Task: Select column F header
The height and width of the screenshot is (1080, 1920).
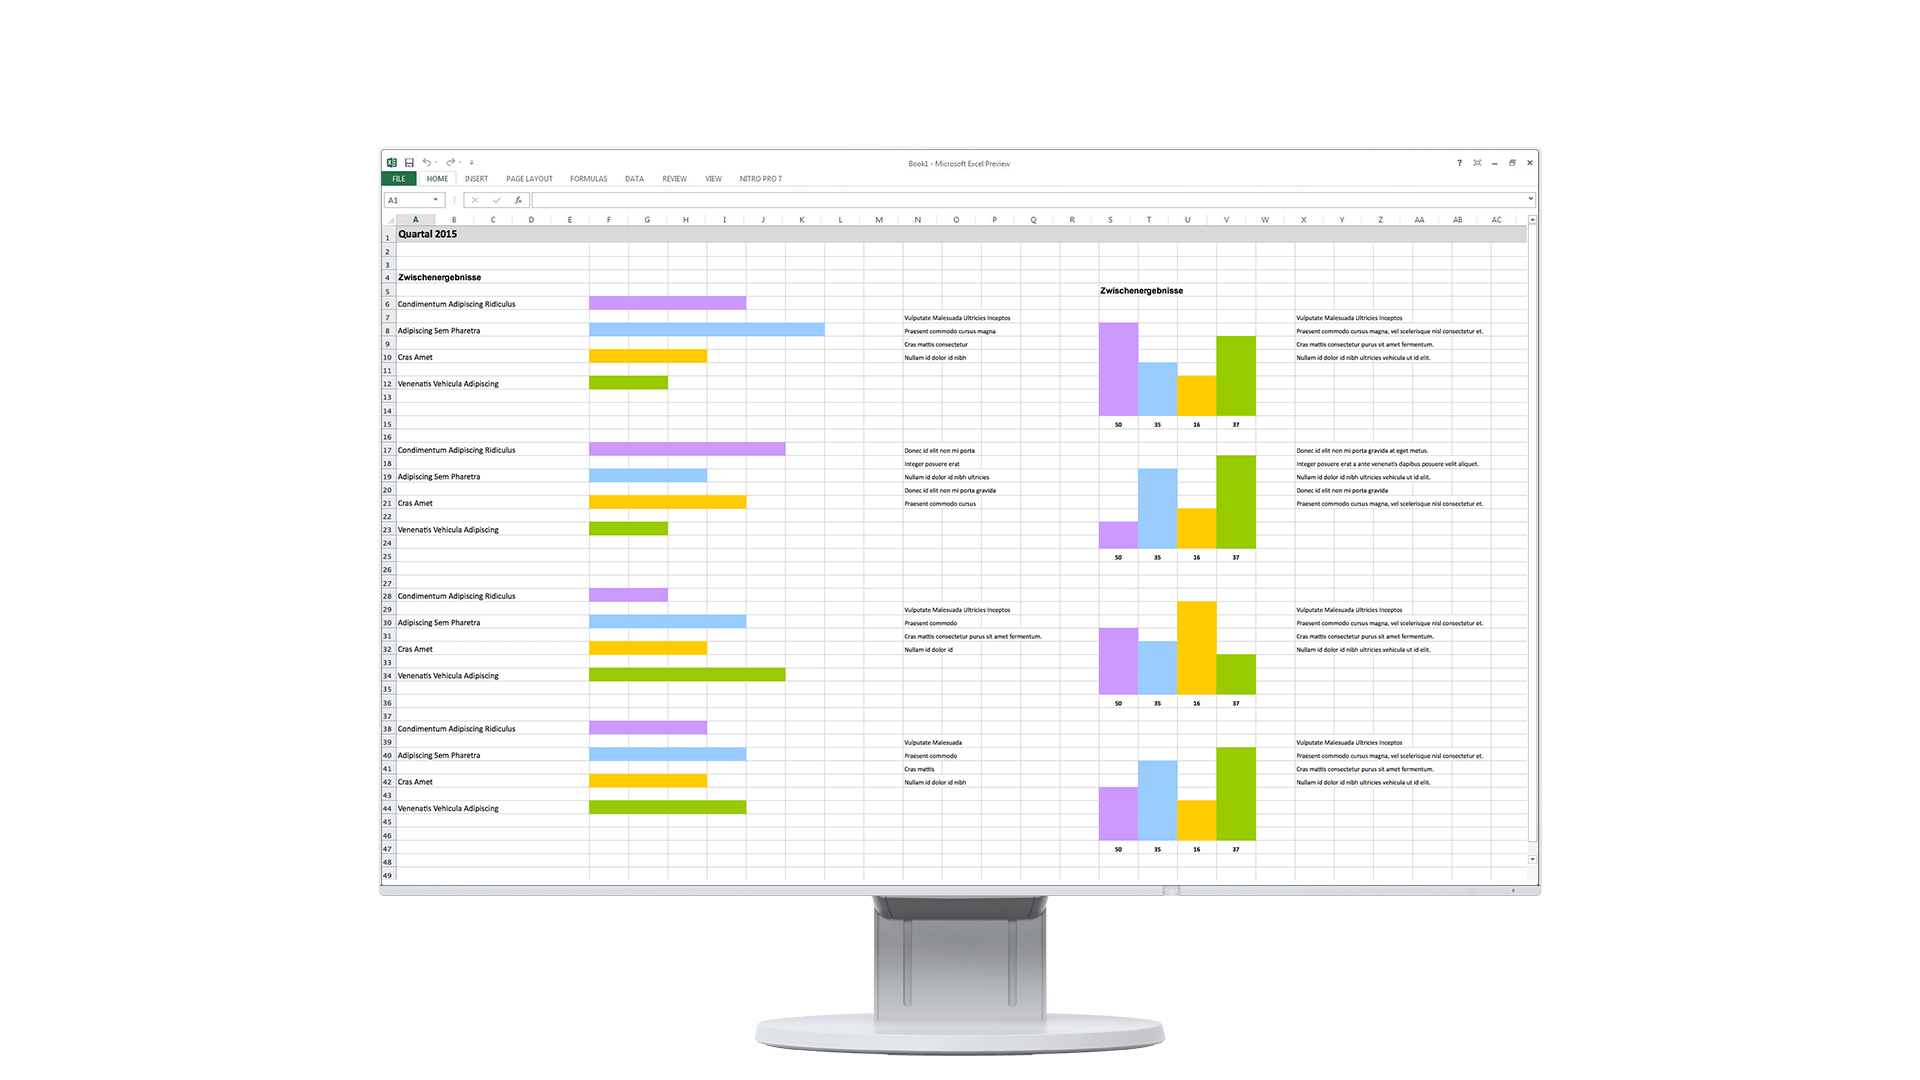Action: [x=608, y=220]
